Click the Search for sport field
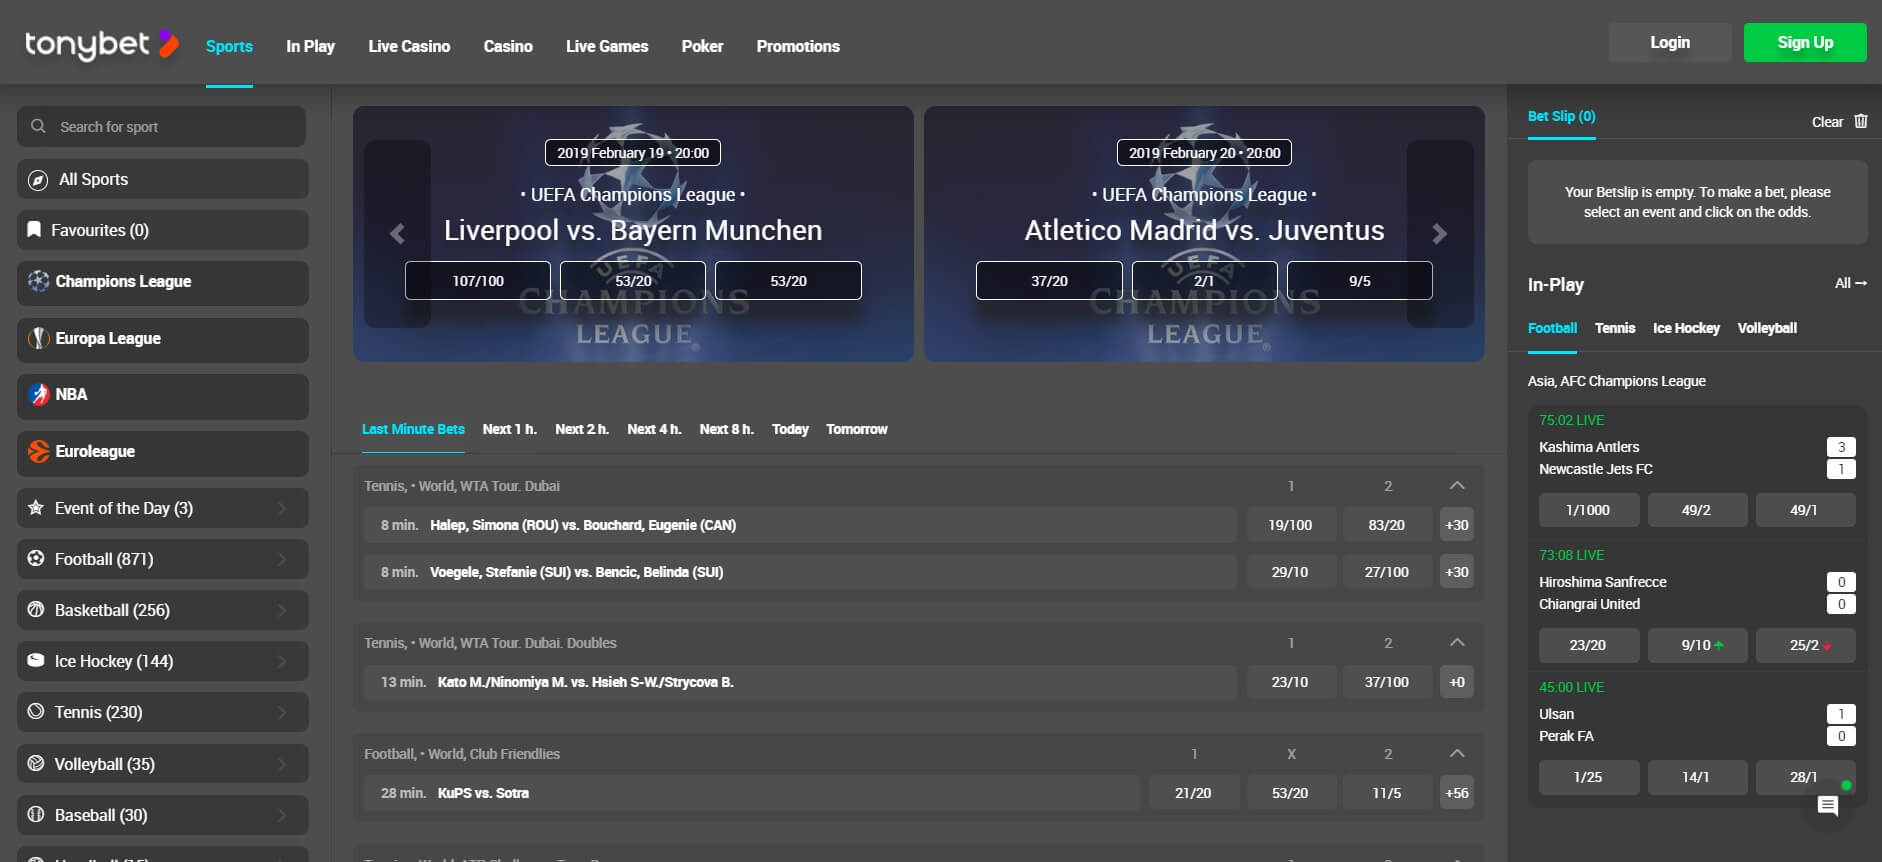This screenshot has height=862, width=1882. [x=161, y=127]
